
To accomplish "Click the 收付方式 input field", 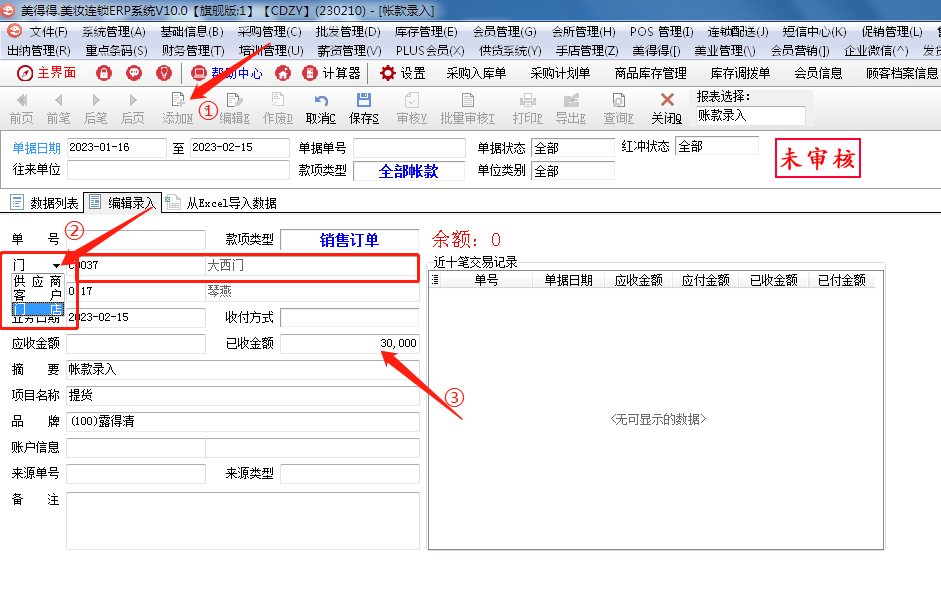I will coord(350,318).
